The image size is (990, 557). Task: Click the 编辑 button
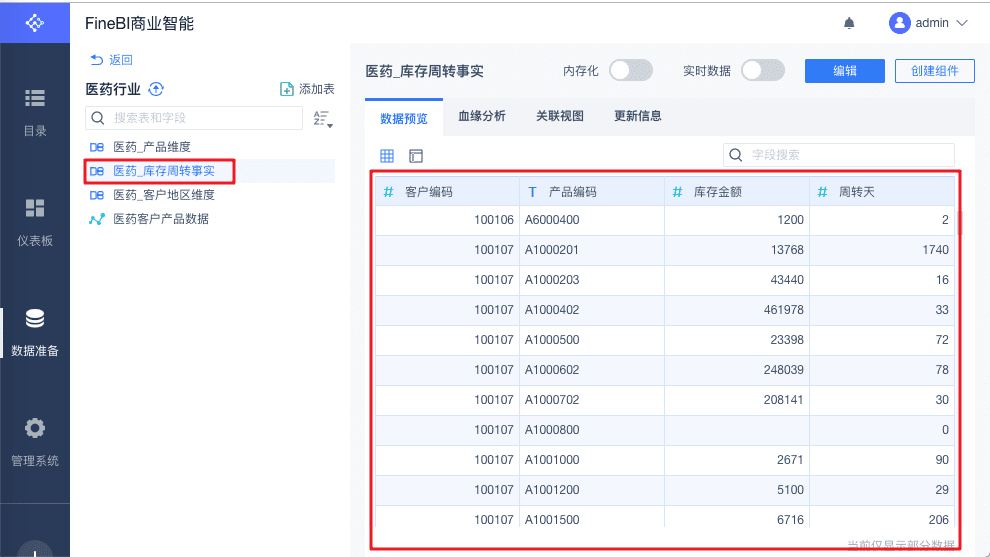click(x=845, y=71)
